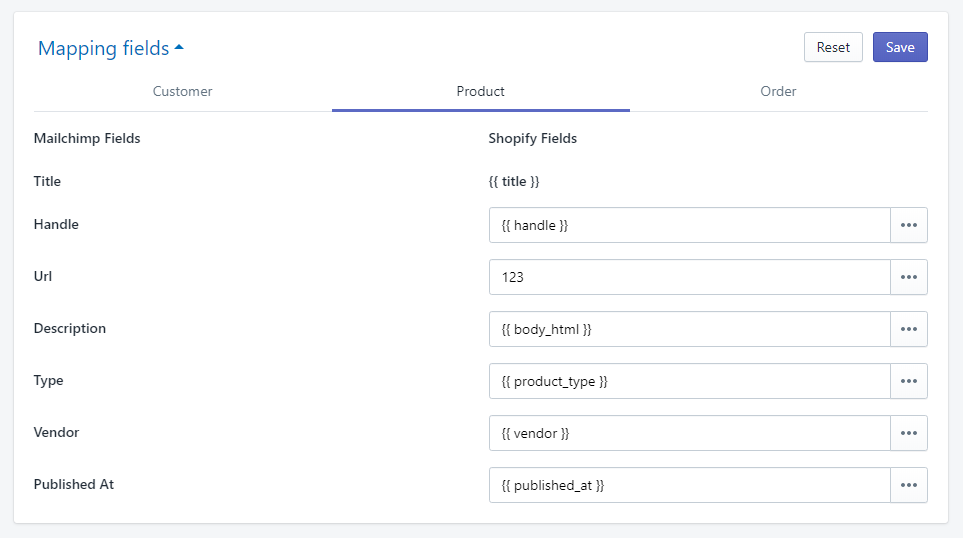Focus the Published At input field
The height and width of the screenshot is (538, 963).
(x=689, y=485)
